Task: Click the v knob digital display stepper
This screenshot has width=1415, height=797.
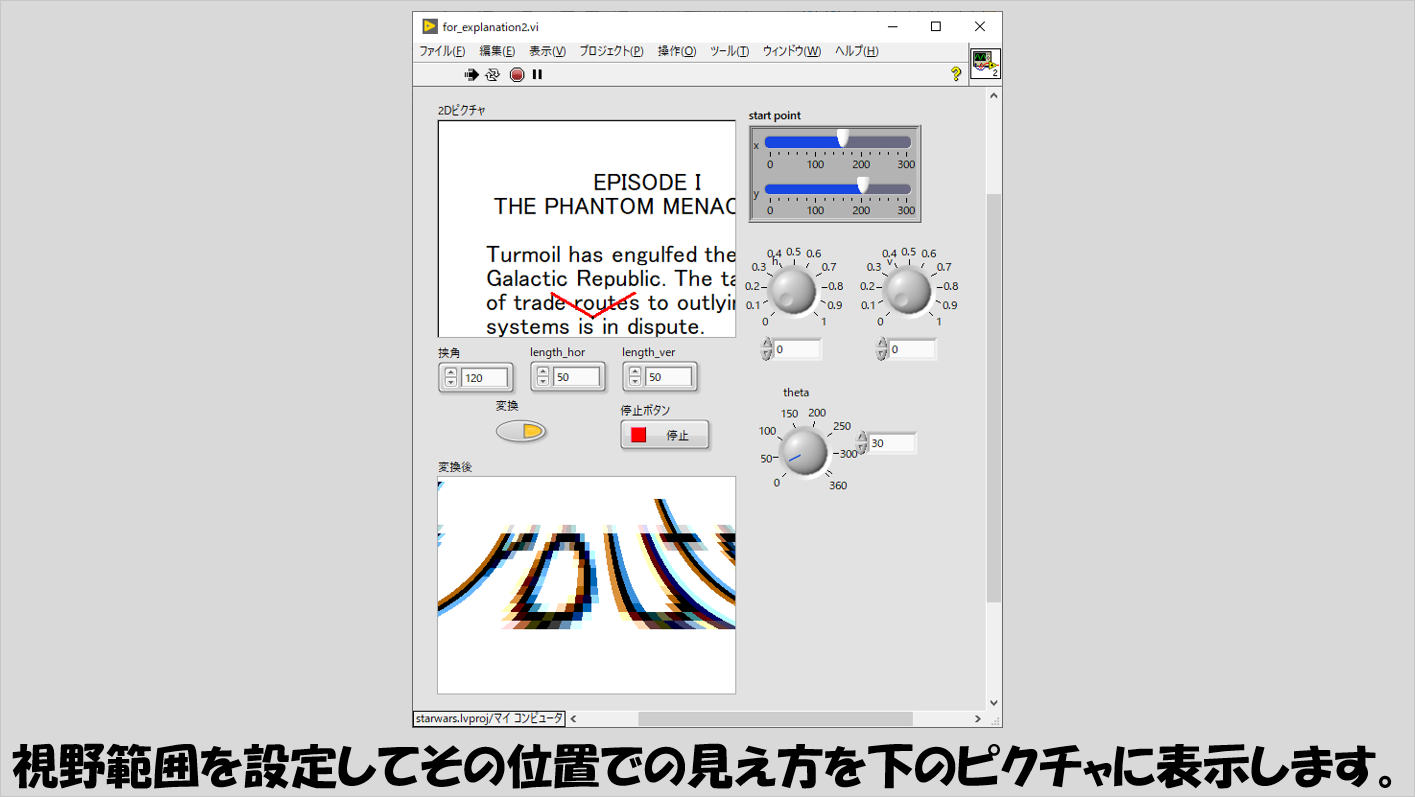Action: pyautogui.click(x=882, y=349)
